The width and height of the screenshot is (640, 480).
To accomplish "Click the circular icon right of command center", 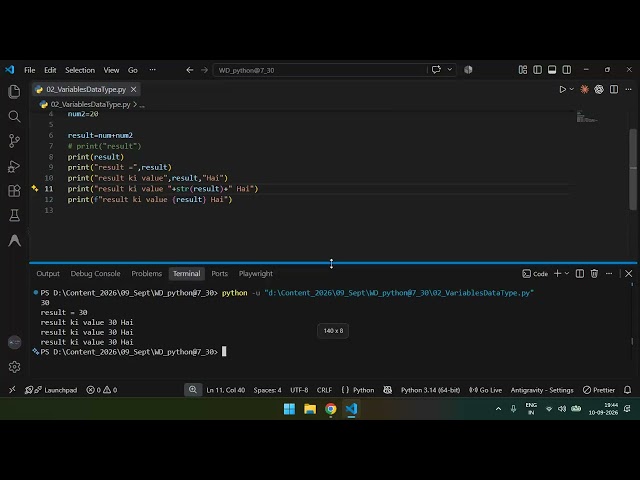I will click(x=468, y=70).
